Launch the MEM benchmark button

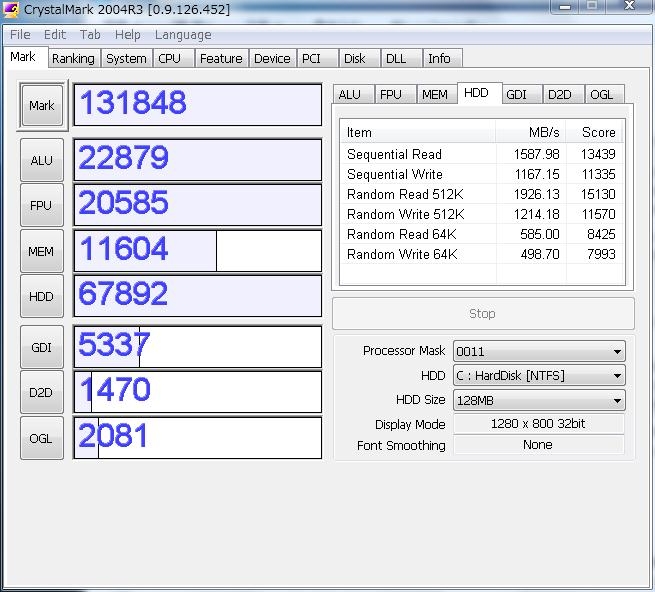tap(42, 251)
